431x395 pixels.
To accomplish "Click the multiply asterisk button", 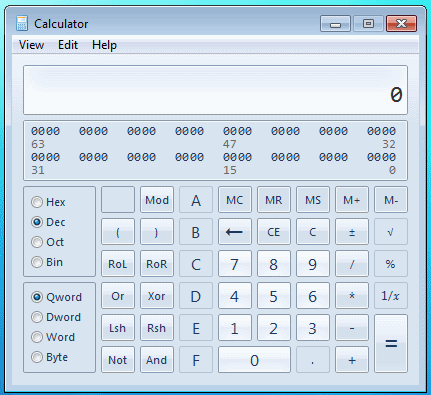I will click(352, 296).
